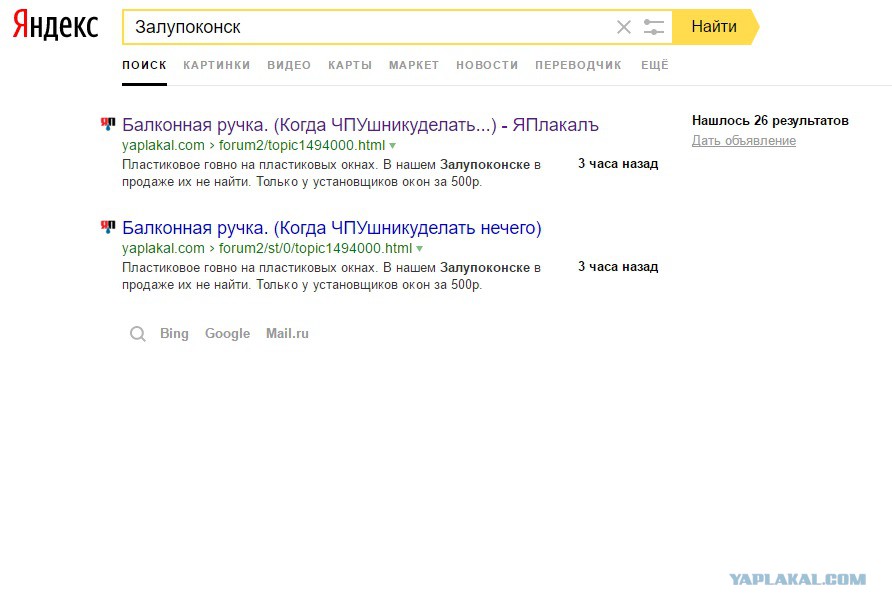The height and width of the screenshot is (609, 892).
Task: Open advanced search settings sliders icon
Action: (x=654, y=27)
